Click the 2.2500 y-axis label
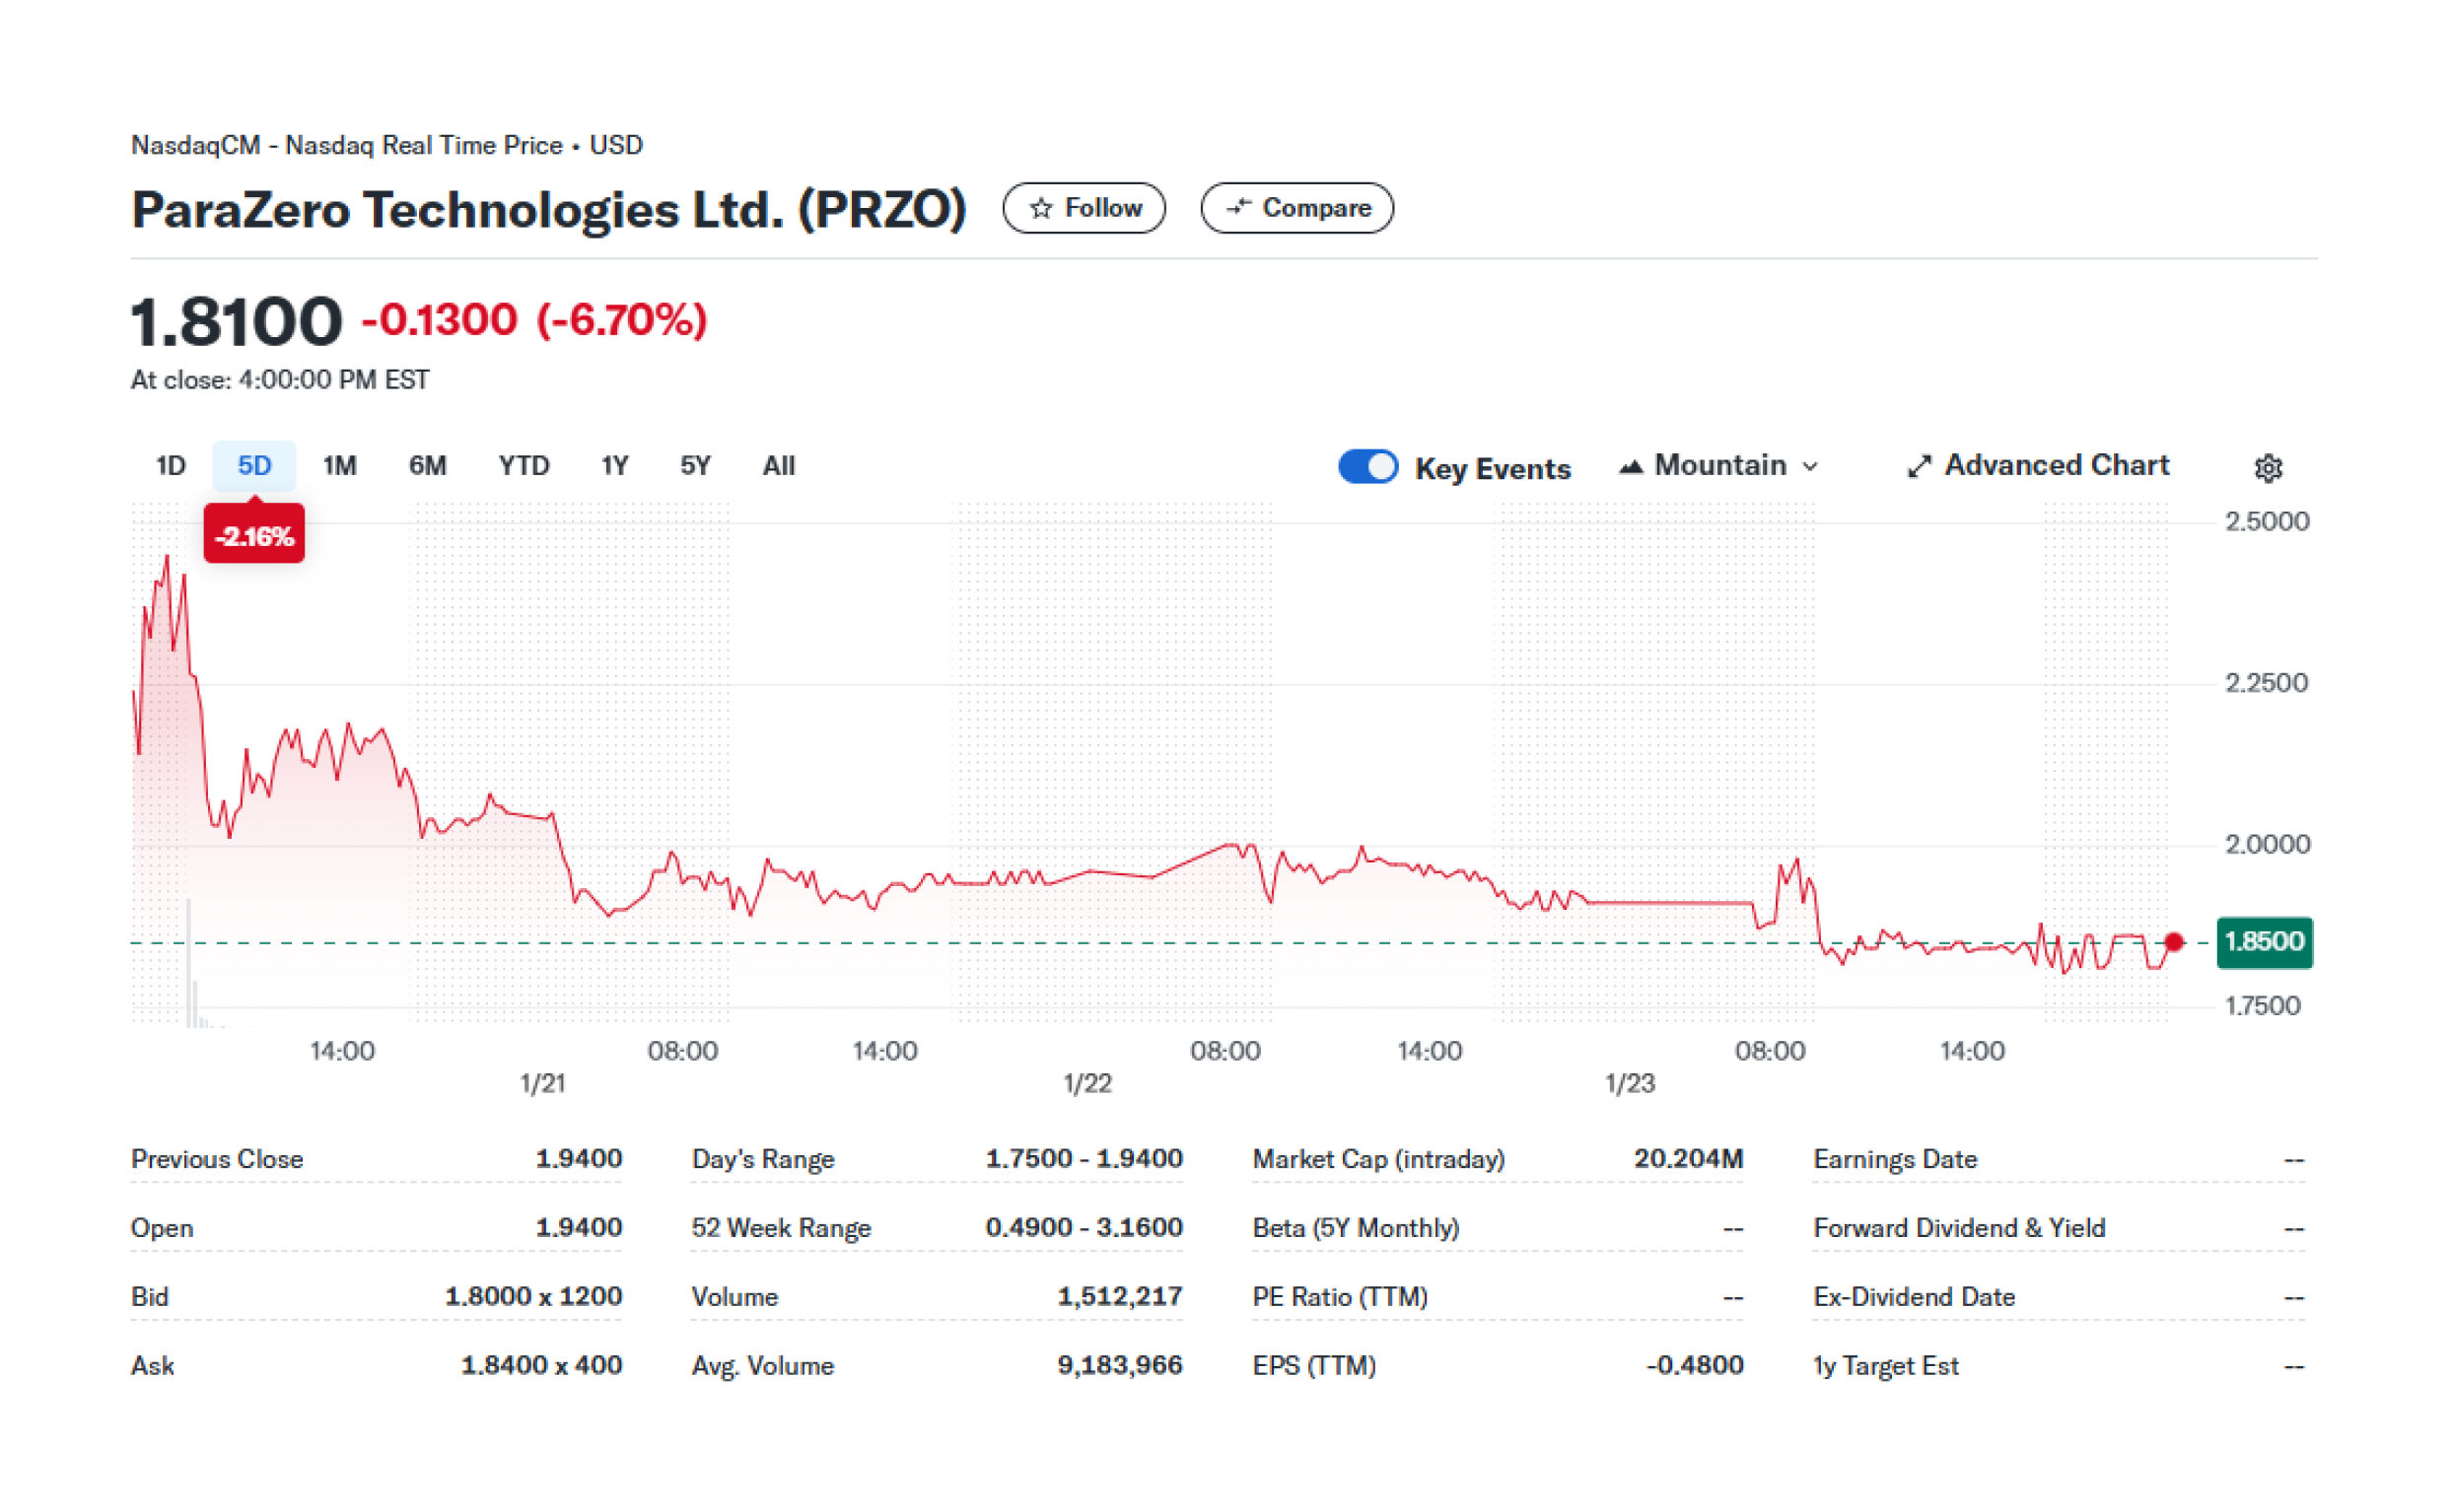The width and height of the screenshot is (2451, 1512). tap(2266, 684)
